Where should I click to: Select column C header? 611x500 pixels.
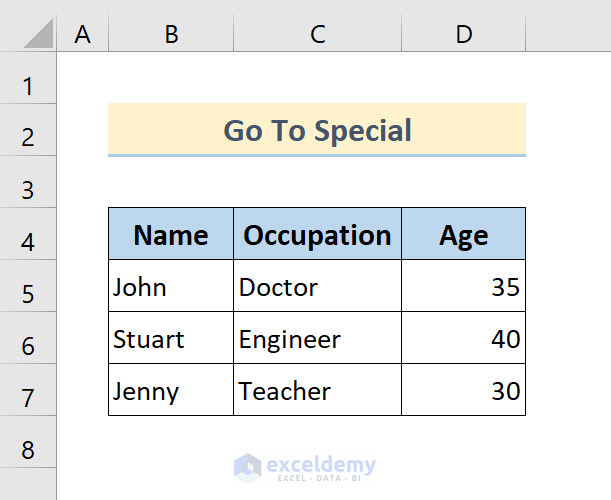tap(318, 34)
